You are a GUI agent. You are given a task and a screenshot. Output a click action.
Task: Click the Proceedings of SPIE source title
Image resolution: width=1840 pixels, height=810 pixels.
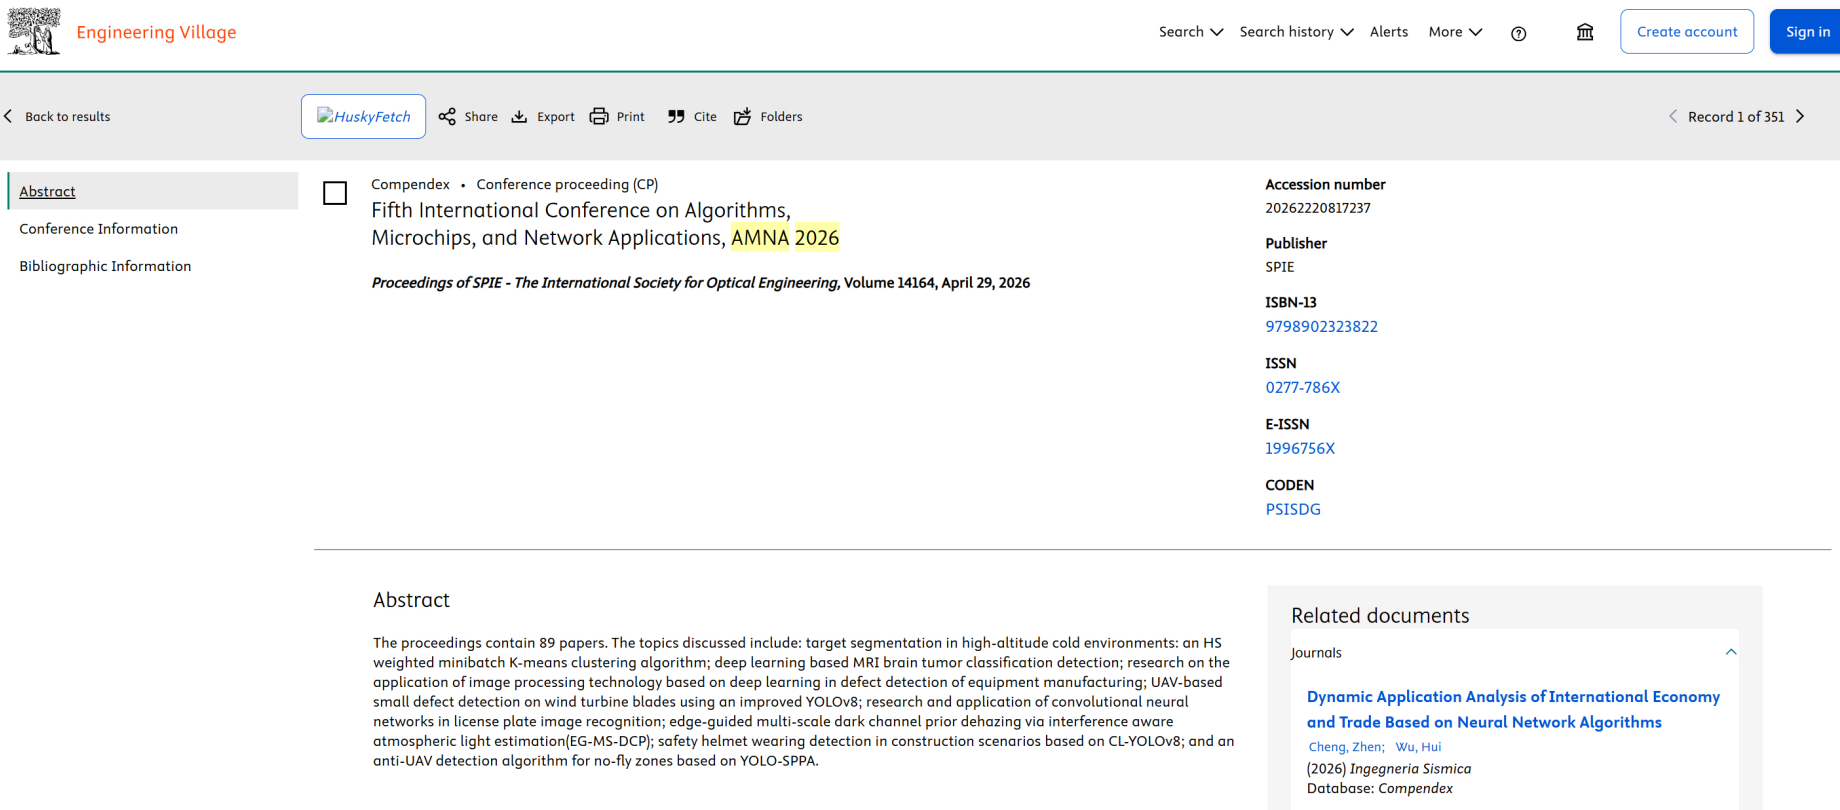click(605, 283)
